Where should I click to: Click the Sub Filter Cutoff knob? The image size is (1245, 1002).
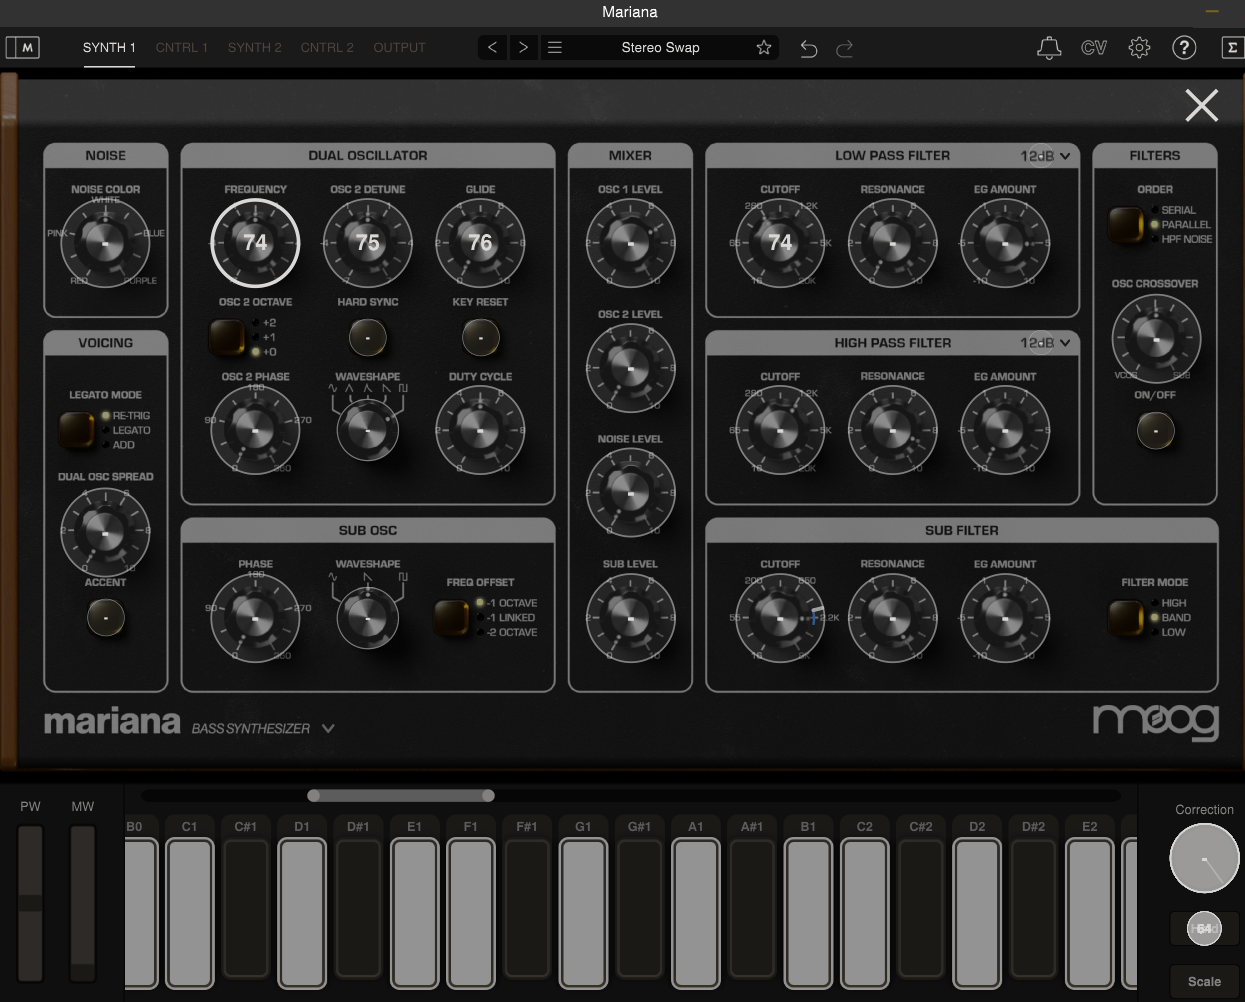(780, 617)
